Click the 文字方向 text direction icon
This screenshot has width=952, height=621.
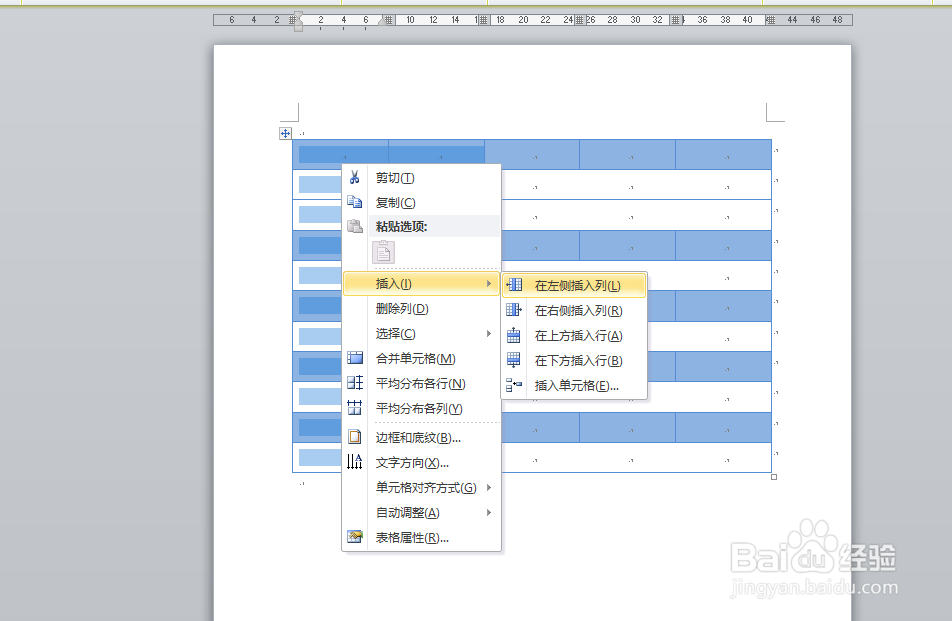(355, 461)
